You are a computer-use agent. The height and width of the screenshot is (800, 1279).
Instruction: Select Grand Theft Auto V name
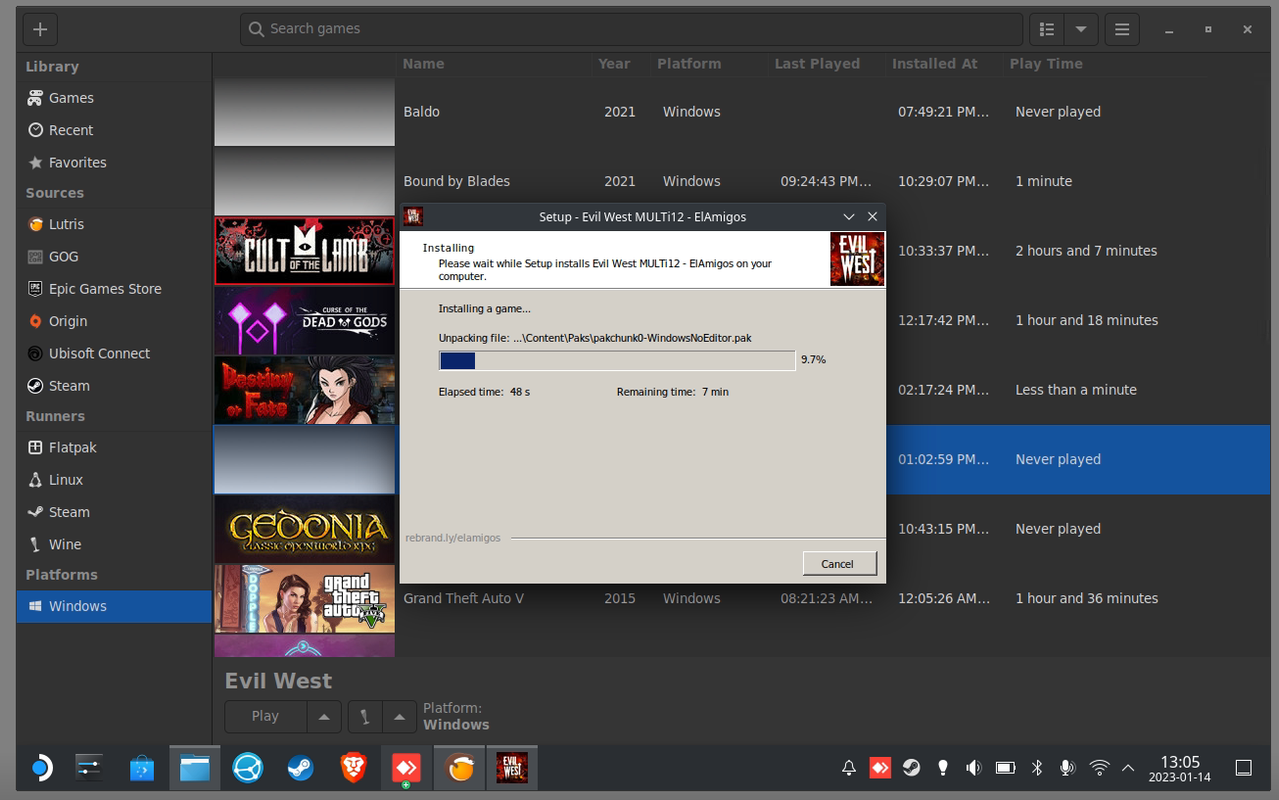[x=464, y=598]
